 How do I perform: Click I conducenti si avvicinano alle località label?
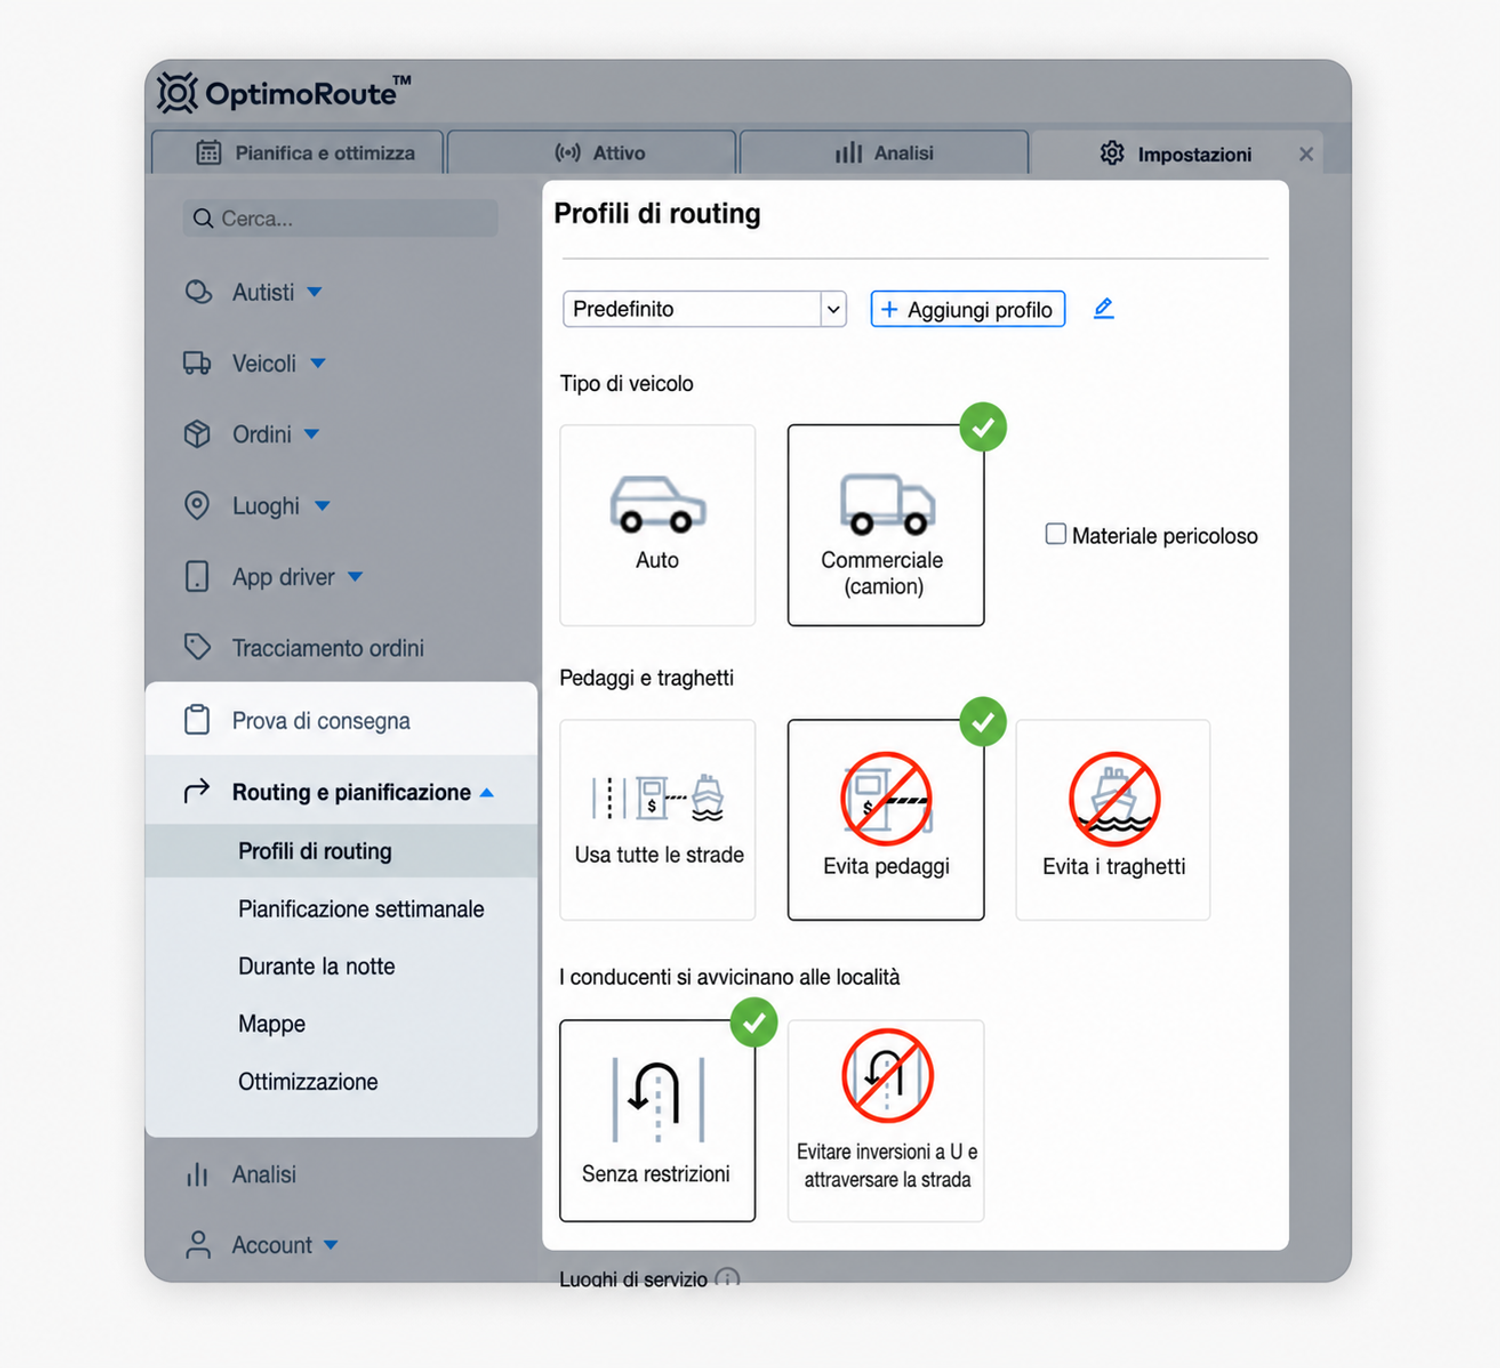(x=730, y=977)
